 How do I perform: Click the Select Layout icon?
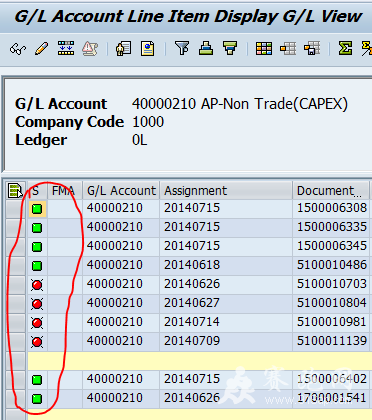tap(288, 49)
